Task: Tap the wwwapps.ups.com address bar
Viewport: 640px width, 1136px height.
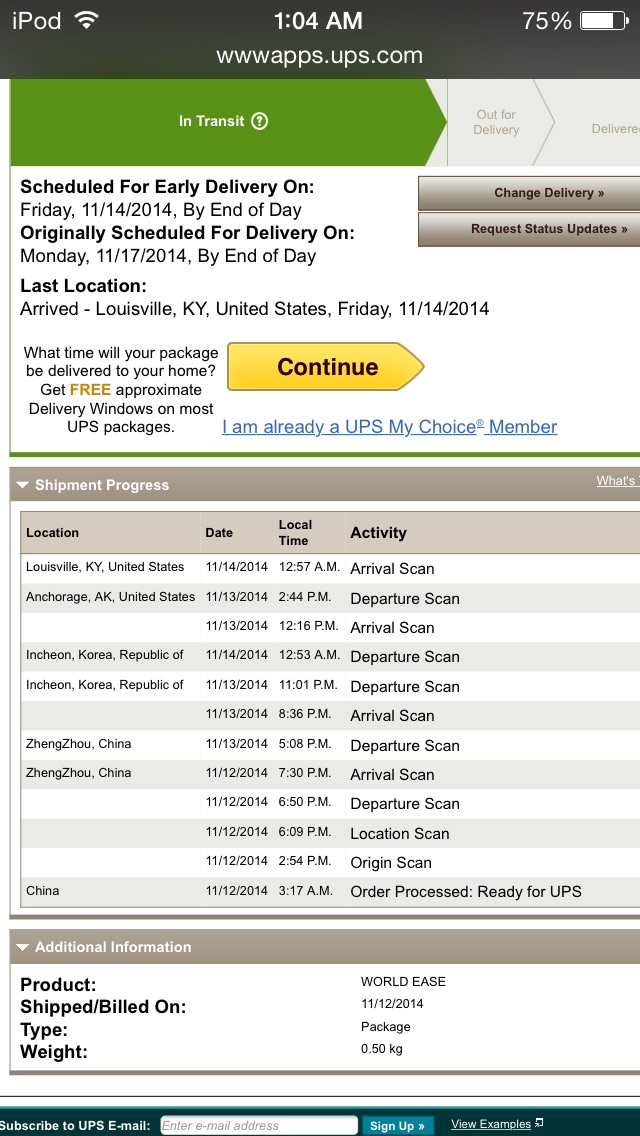Action: pos(320,56)
